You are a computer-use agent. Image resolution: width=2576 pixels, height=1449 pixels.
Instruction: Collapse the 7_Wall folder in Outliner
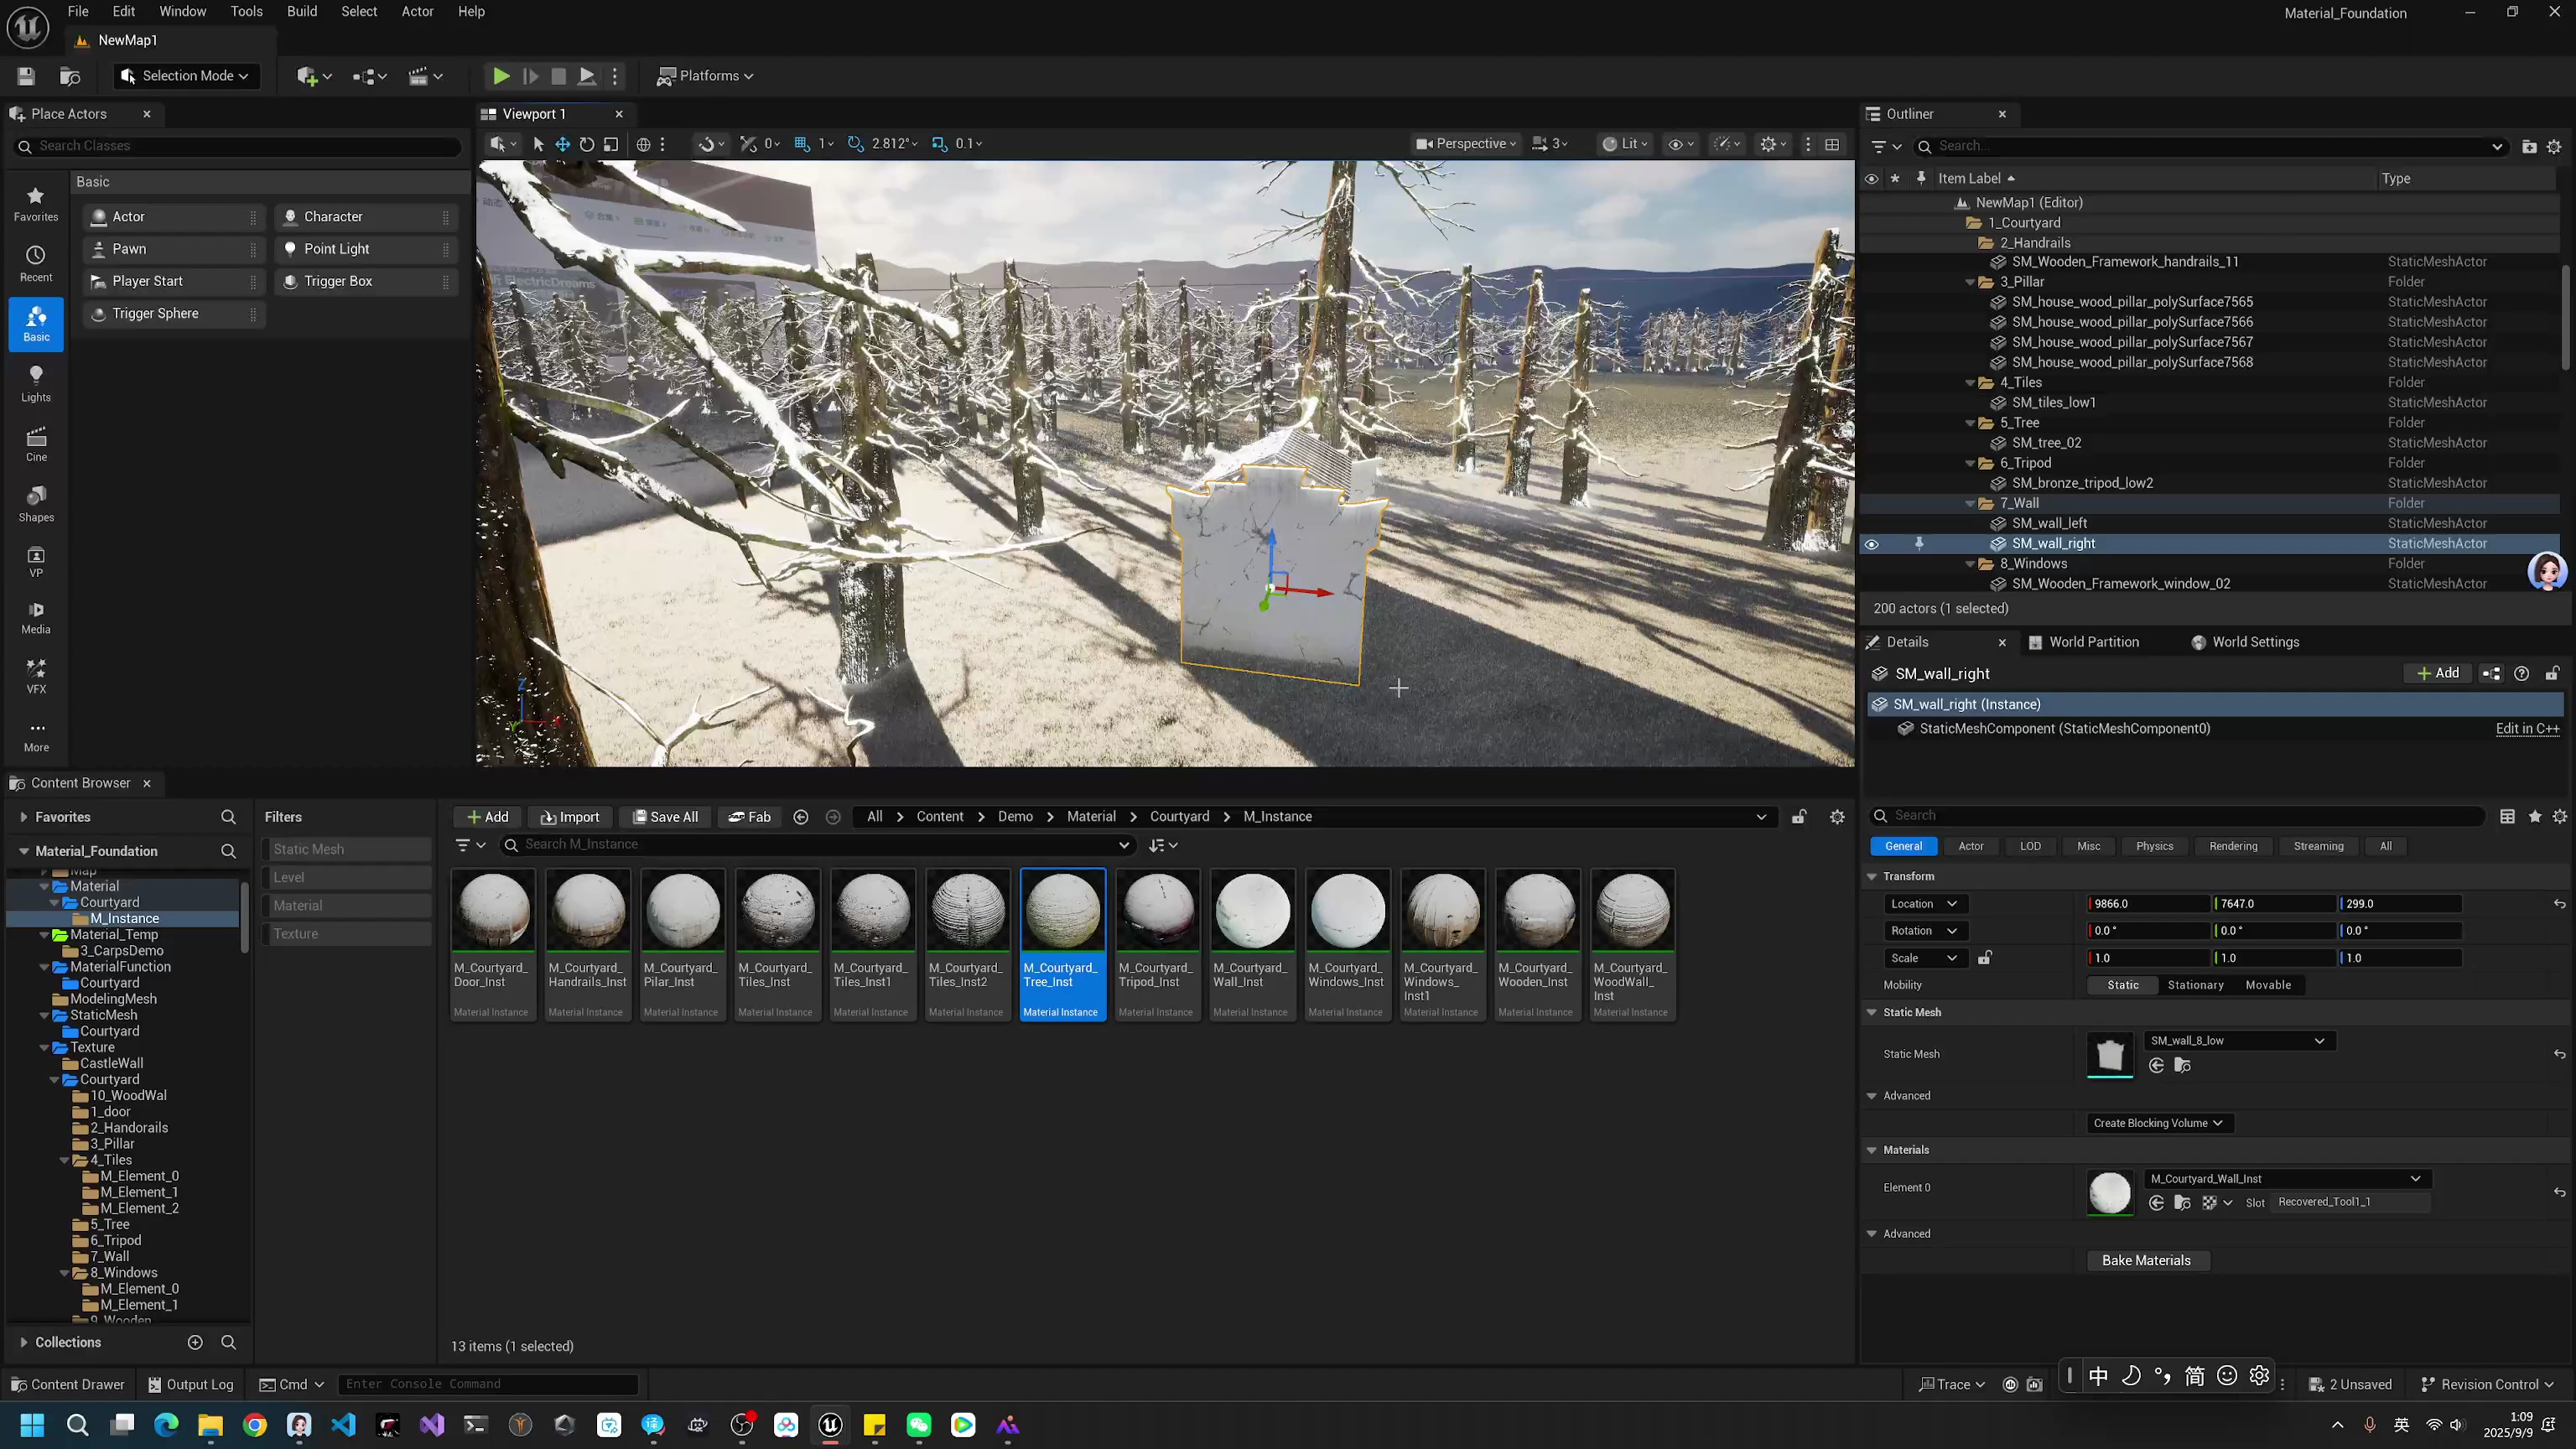[1970, 503]
